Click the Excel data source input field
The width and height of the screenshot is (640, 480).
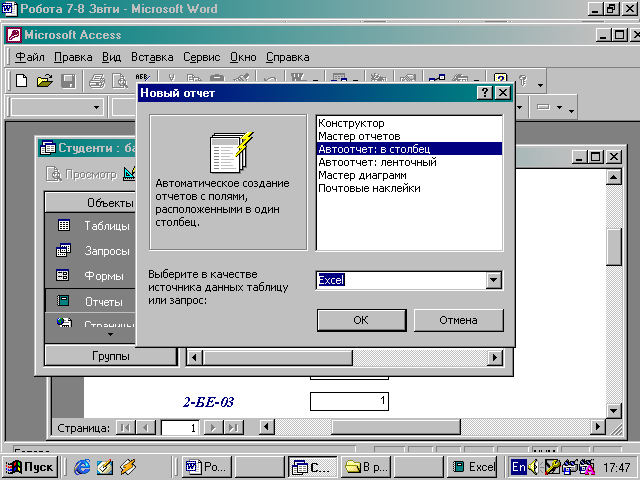[x=401, y=280]
